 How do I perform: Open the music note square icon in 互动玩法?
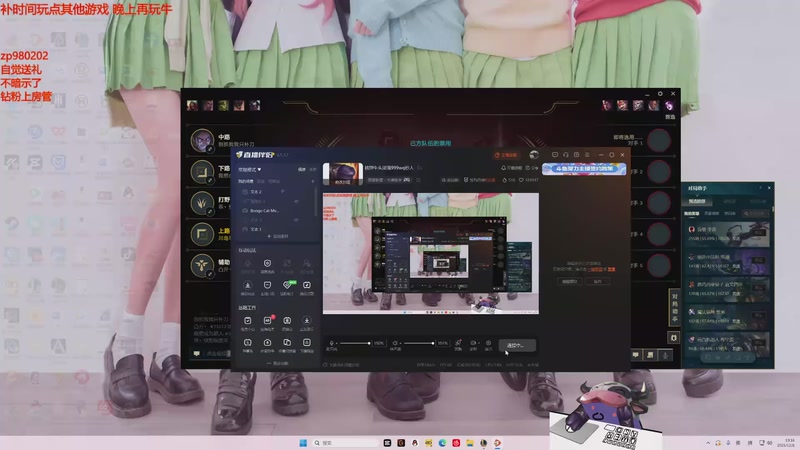pos(307,287)
